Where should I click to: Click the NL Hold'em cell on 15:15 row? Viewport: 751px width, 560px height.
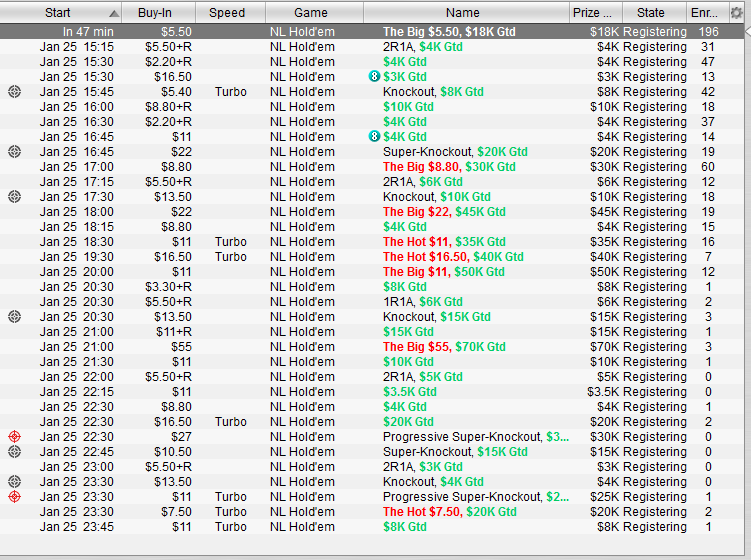coord(302,47)
